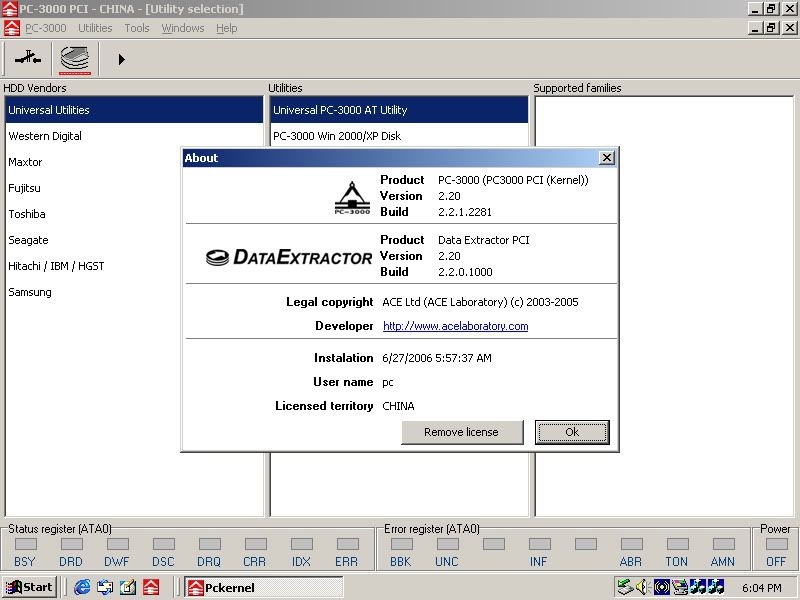Open the Help menu
This screenshot has width=800, height=600.
click(x=227, y=28)
